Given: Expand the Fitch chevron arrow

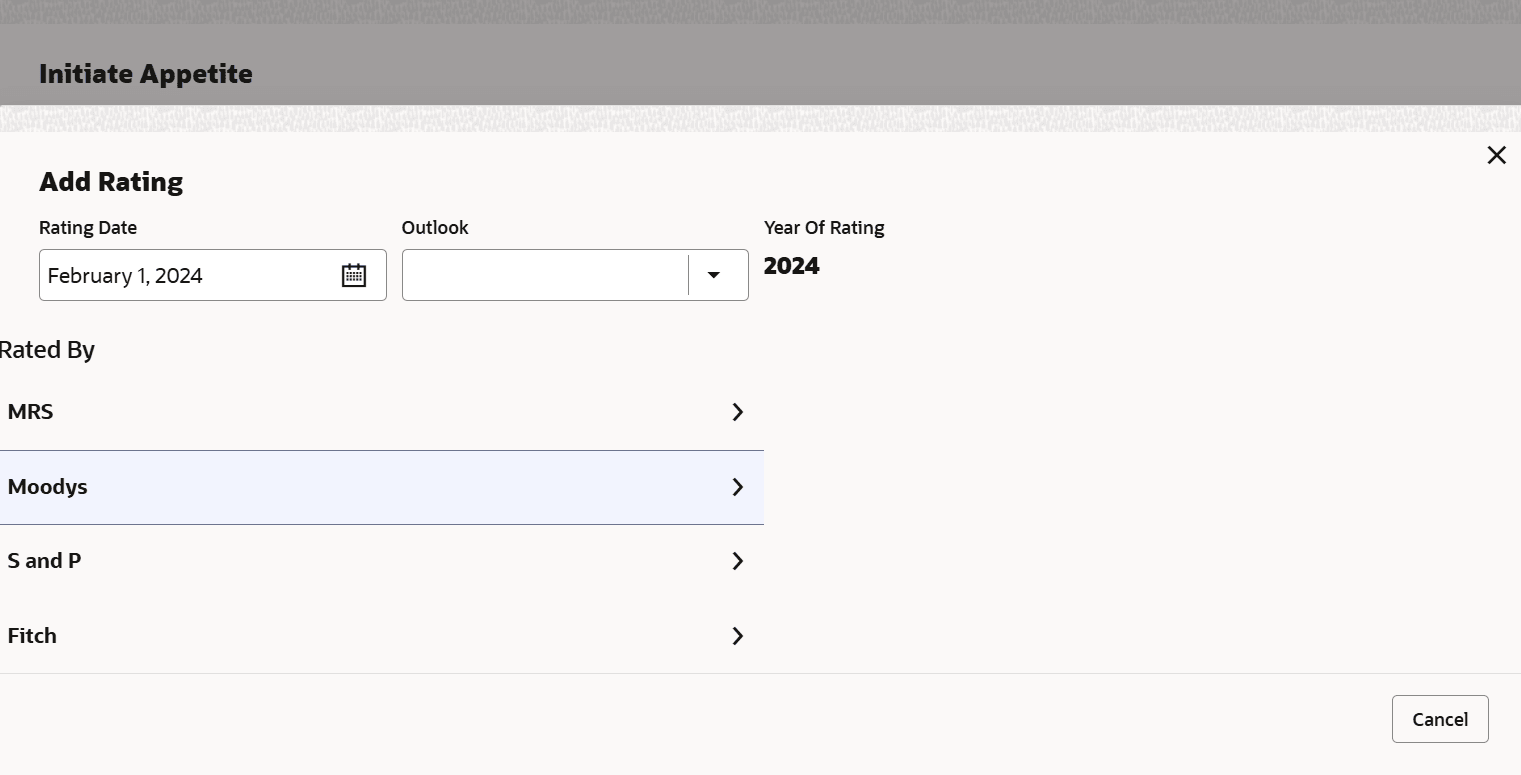Looking at the screenshot, I should (738, 636).
